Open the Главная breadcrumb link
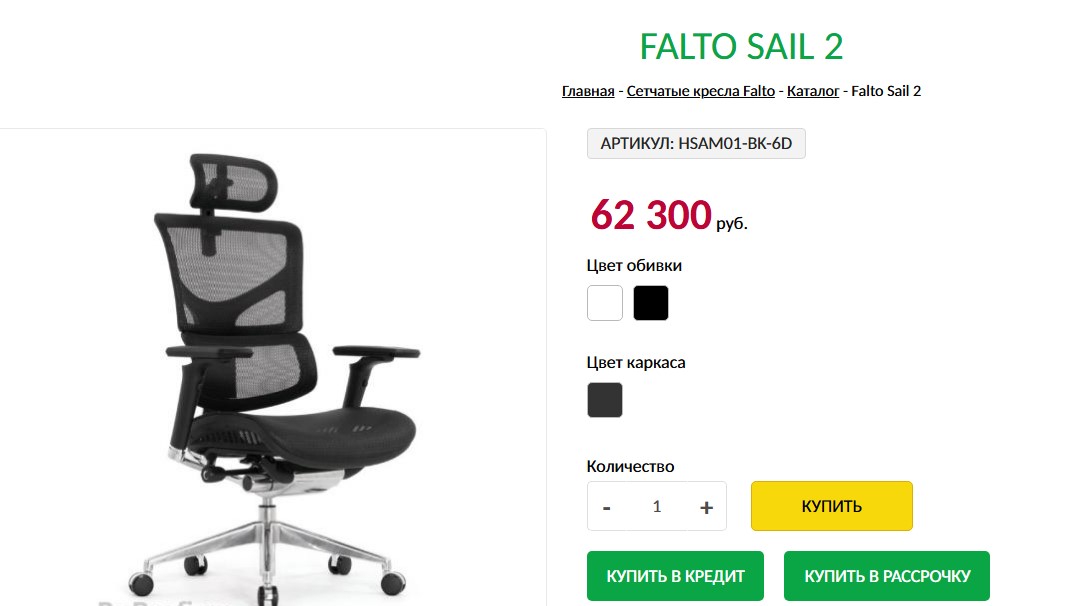The image size is (1073, 606). pyautogui.click(x=588, y=91)
